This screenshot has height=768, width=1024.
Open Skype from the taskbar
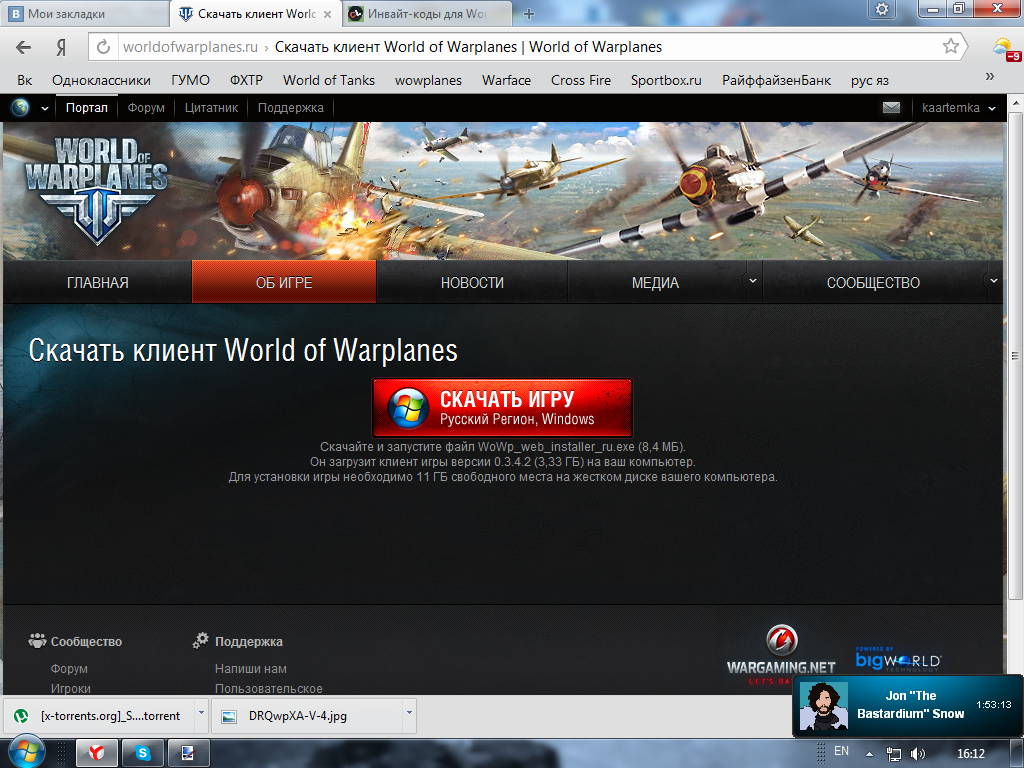tap(142, 753)
